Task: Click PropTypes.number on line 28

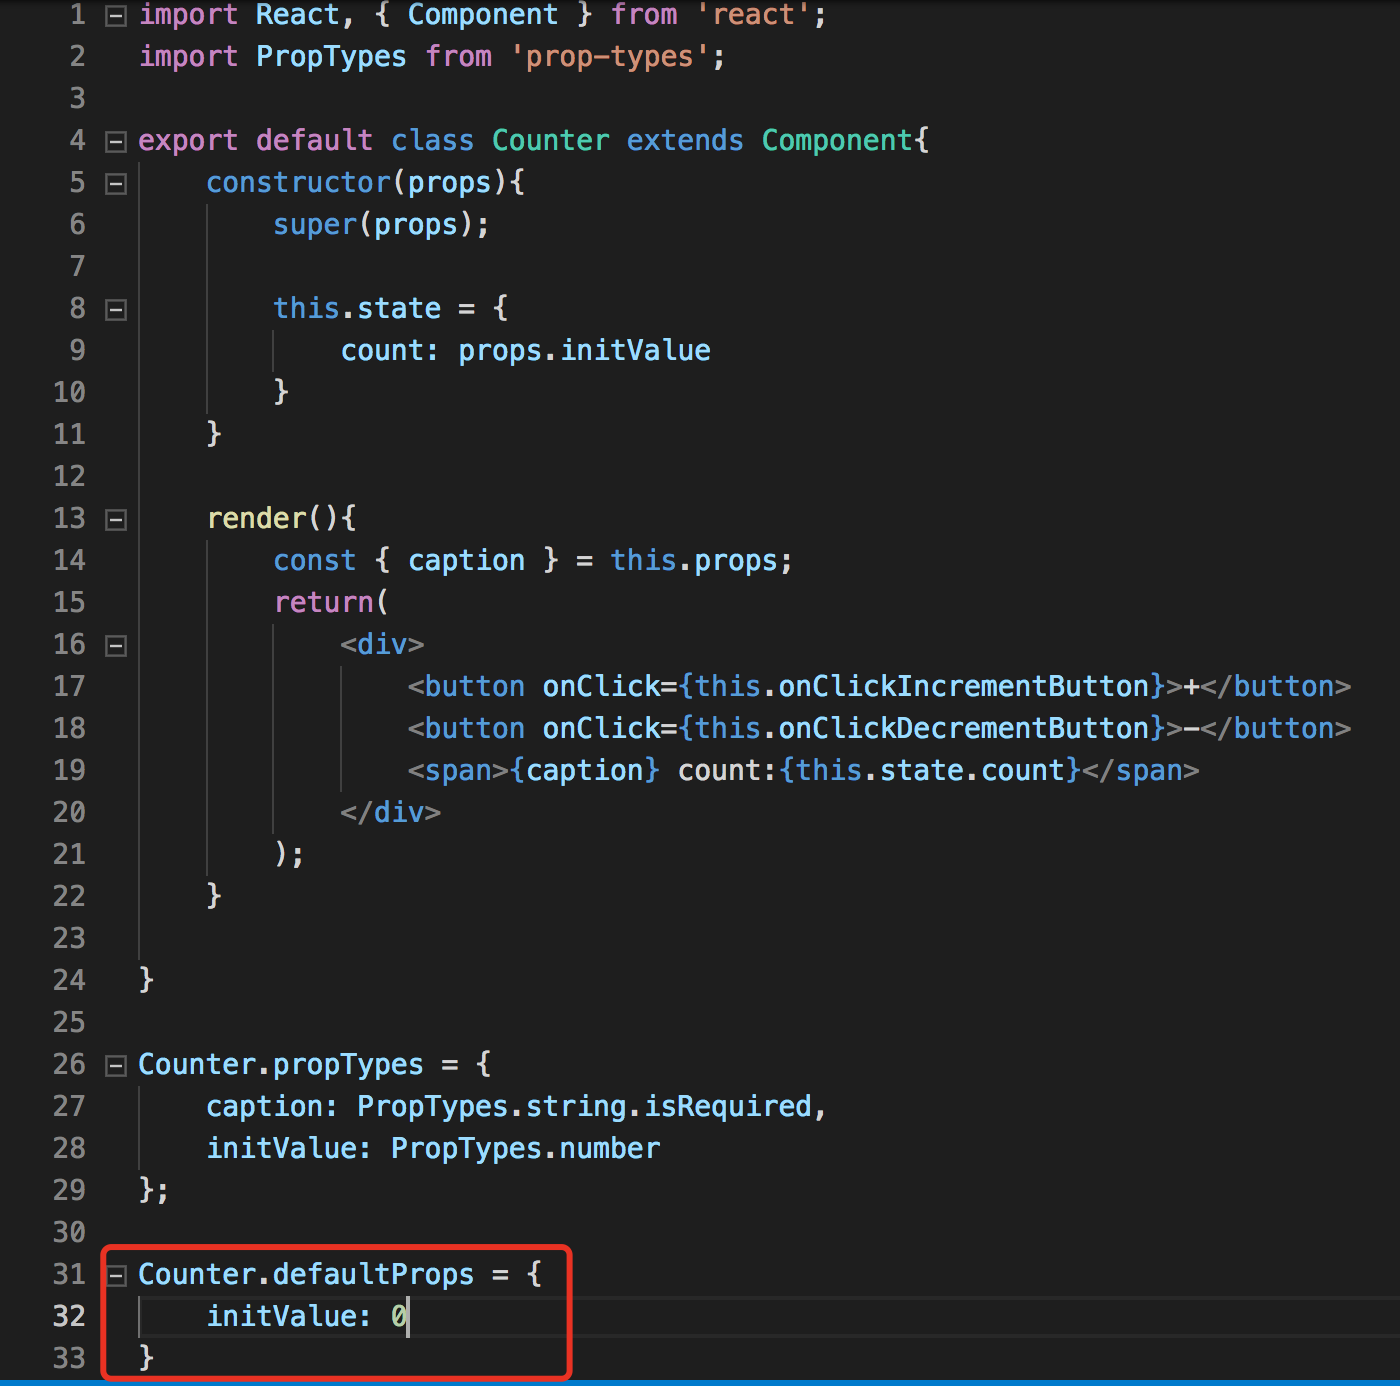Action: [x=525, y=1148]
